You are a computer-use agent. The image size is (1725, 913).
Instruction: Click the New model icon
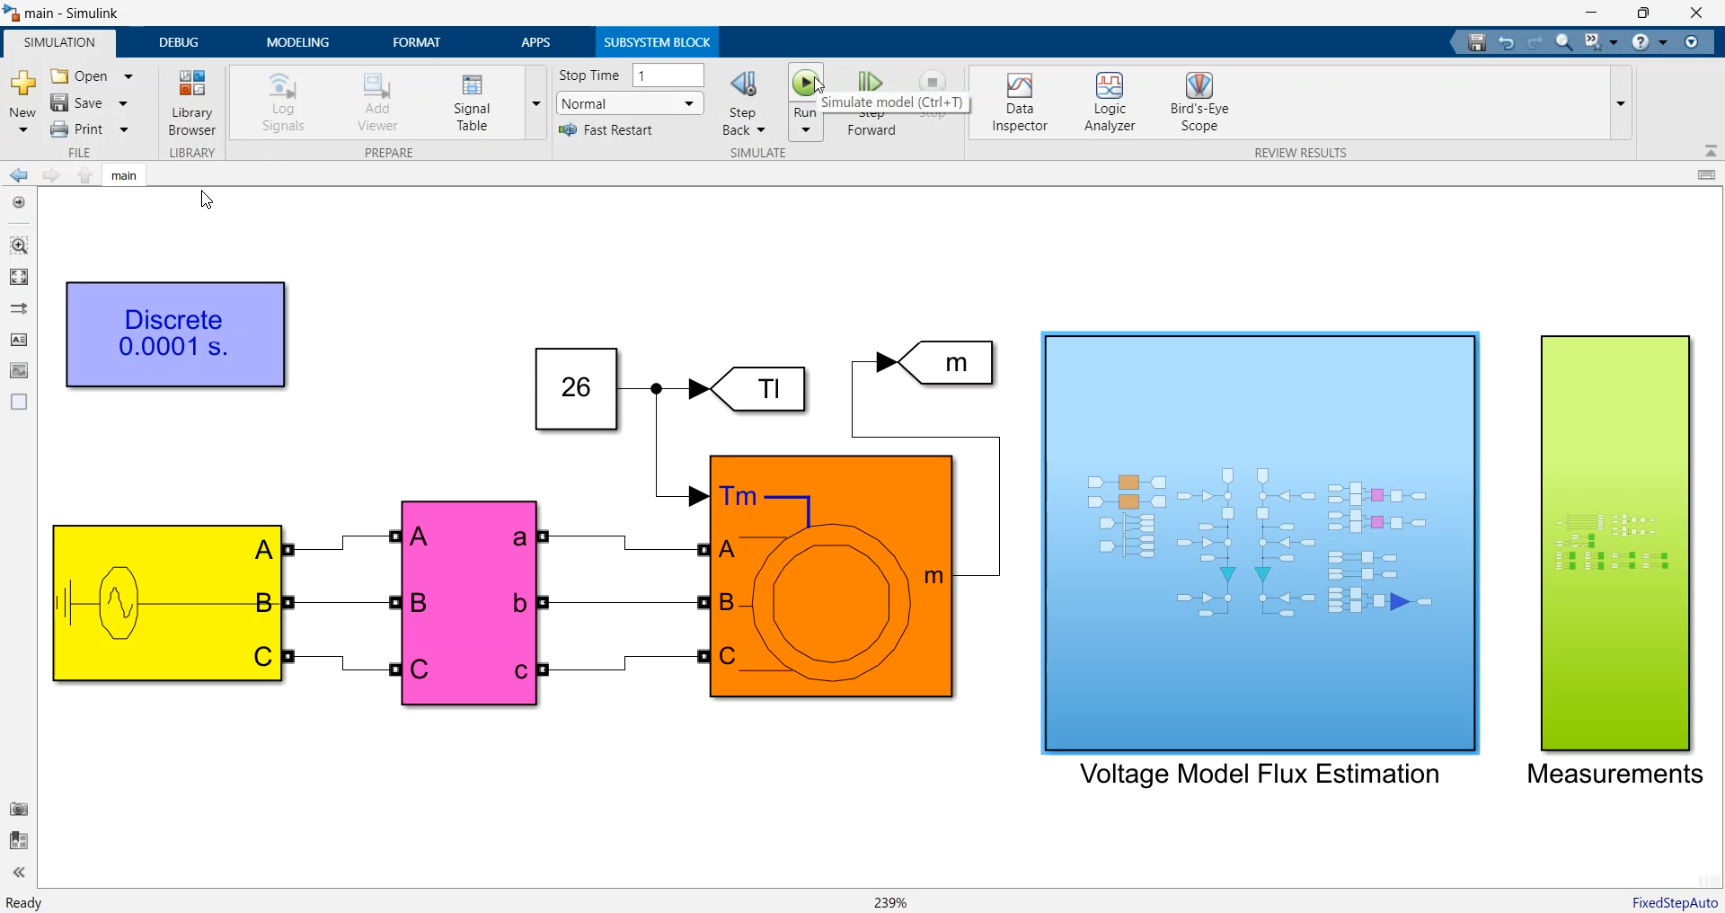22,84
